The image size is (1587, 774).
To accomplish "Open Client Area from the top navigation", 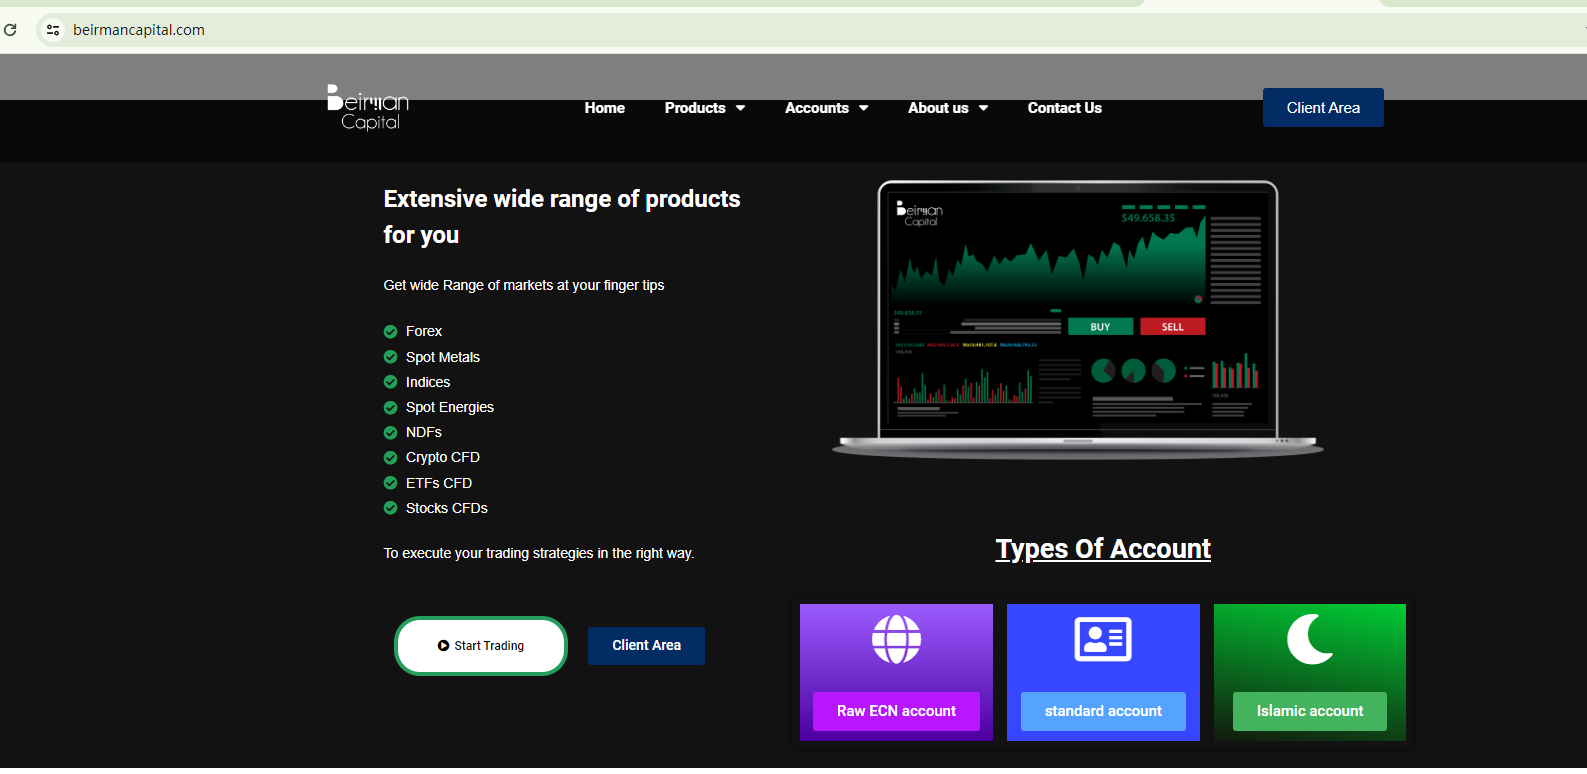I will (x=1322, y=108).
